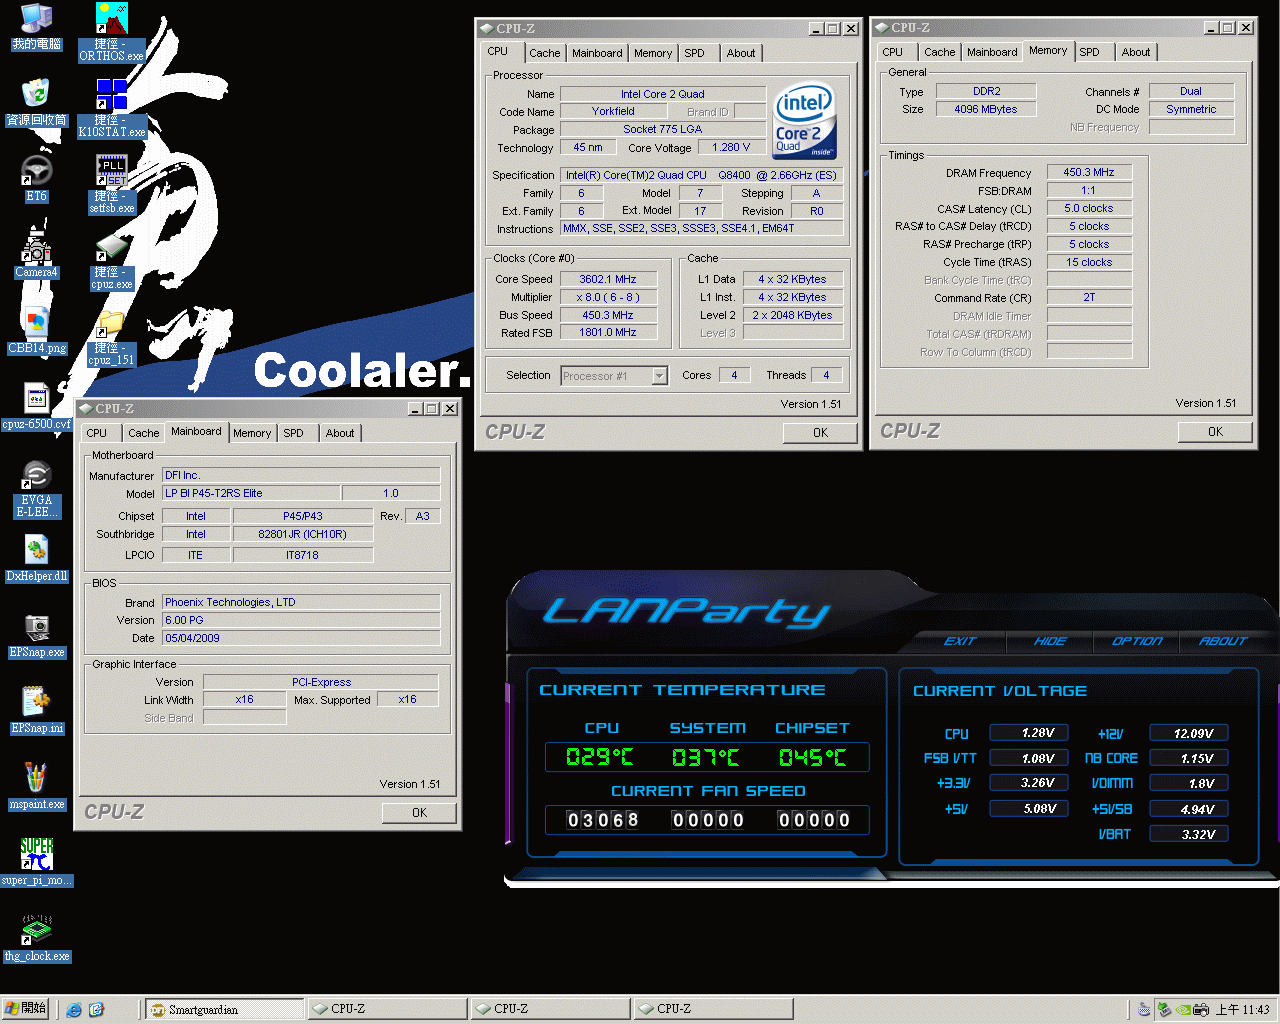This screenshot has height=1024, width=1280.
Task: Select the EPSnap.exe desktop icon
Action: point(37,635)
